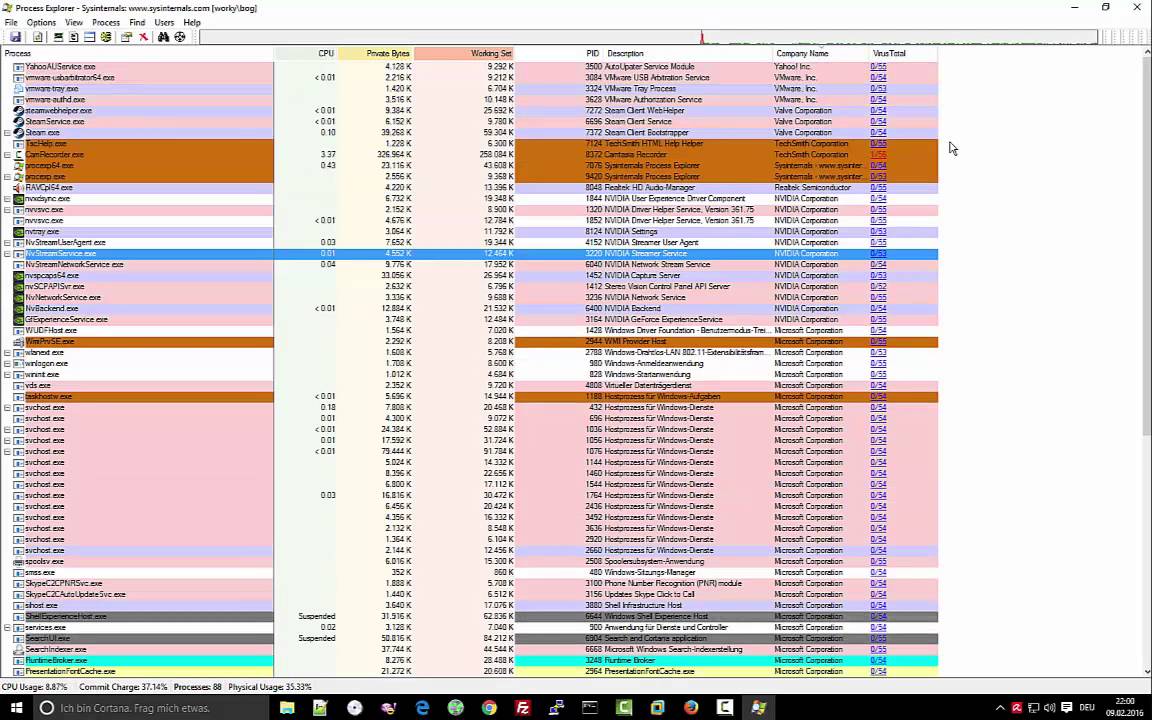Screen dimensions: 1152x720
Task: Open System Information from the toolbar
Action: click(58, 37)
